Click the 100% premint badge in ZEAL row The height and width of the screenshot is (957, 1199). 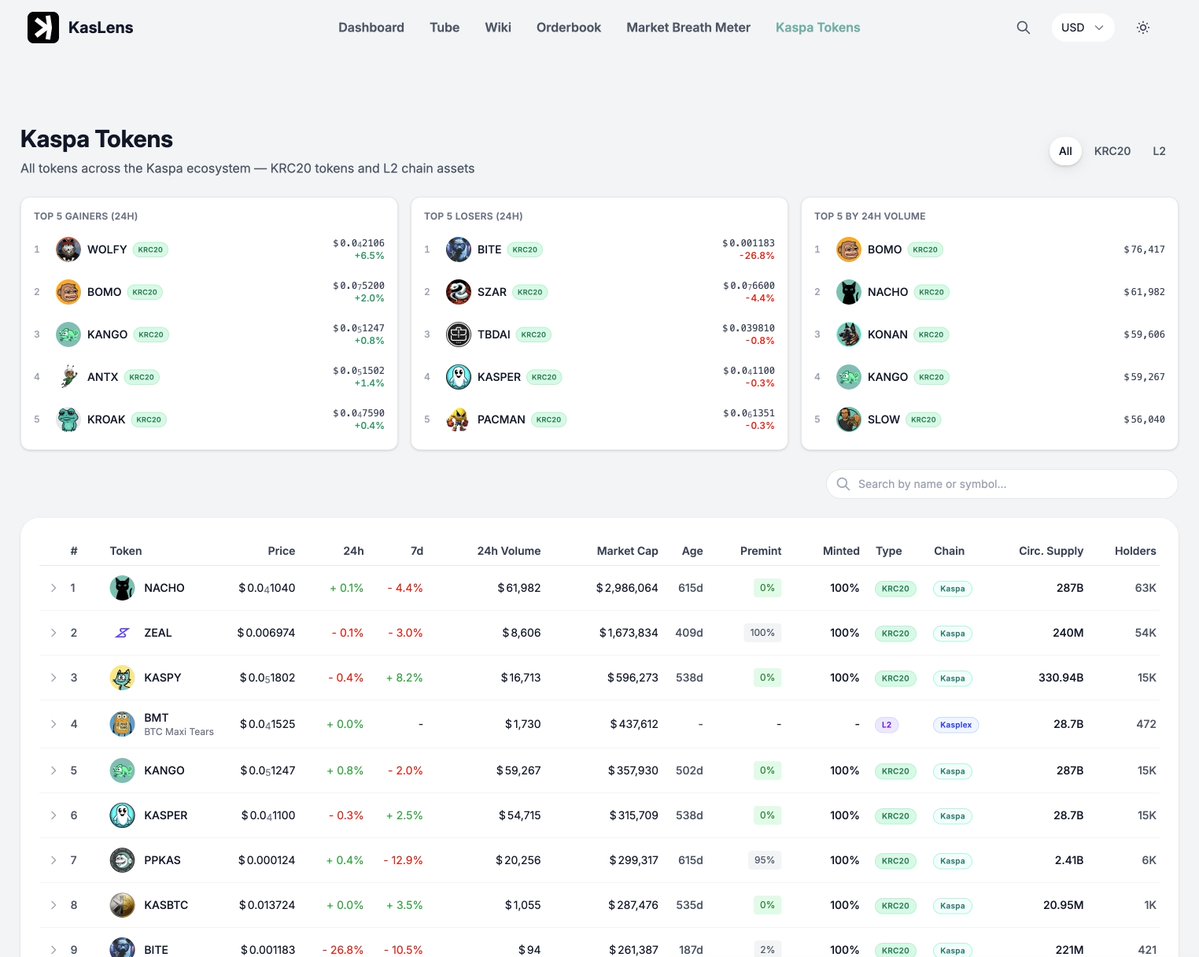(x=762, y=633)
